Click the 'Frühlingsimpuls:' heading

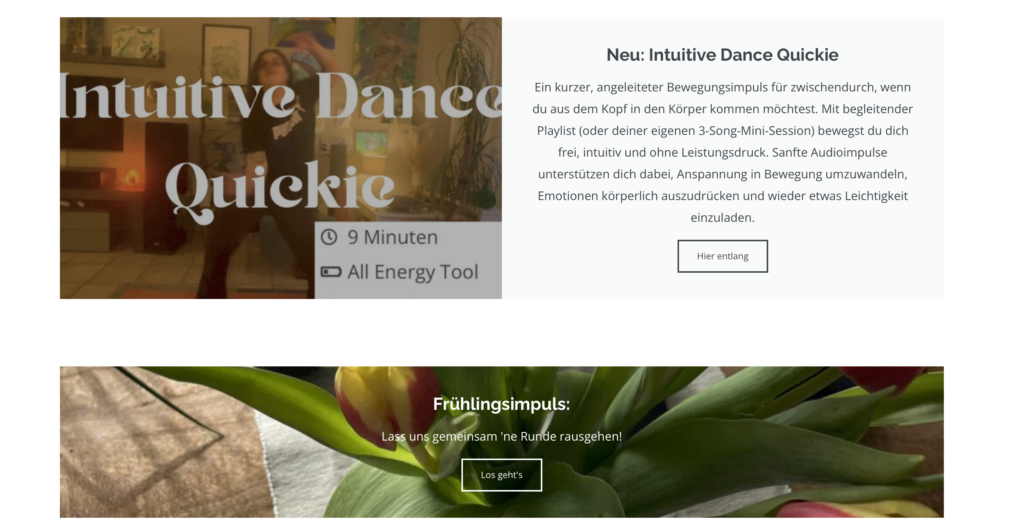point(502,404)
